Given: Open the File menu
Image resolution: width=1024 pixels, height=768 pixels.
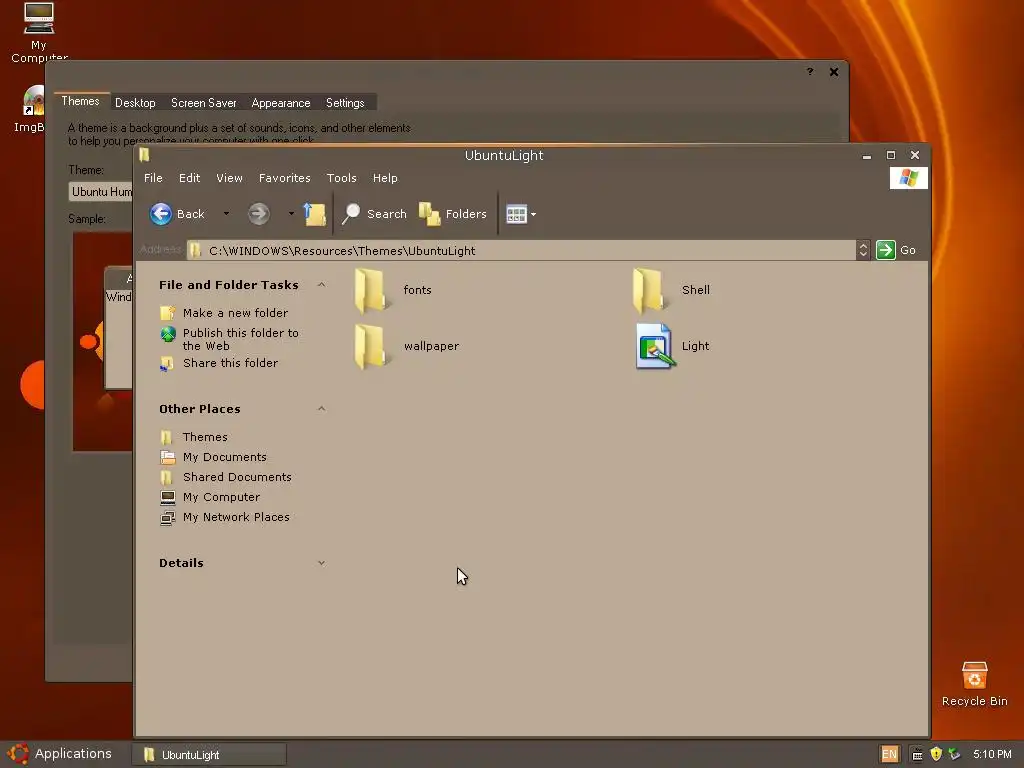Looking at the screenshot, I should 153,178.
